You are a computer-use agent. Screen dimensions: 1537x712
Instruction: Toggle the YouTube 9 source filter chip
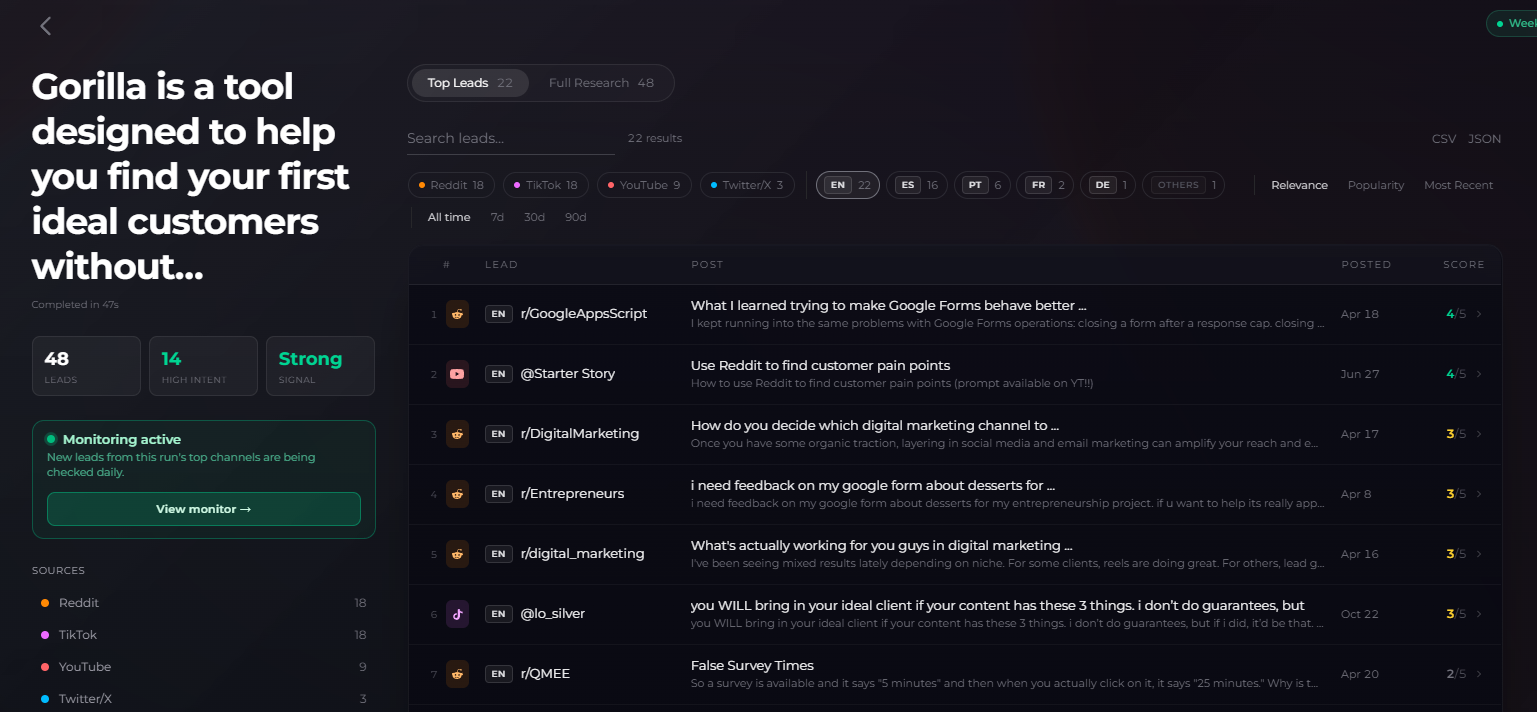(x=644, y=185)
